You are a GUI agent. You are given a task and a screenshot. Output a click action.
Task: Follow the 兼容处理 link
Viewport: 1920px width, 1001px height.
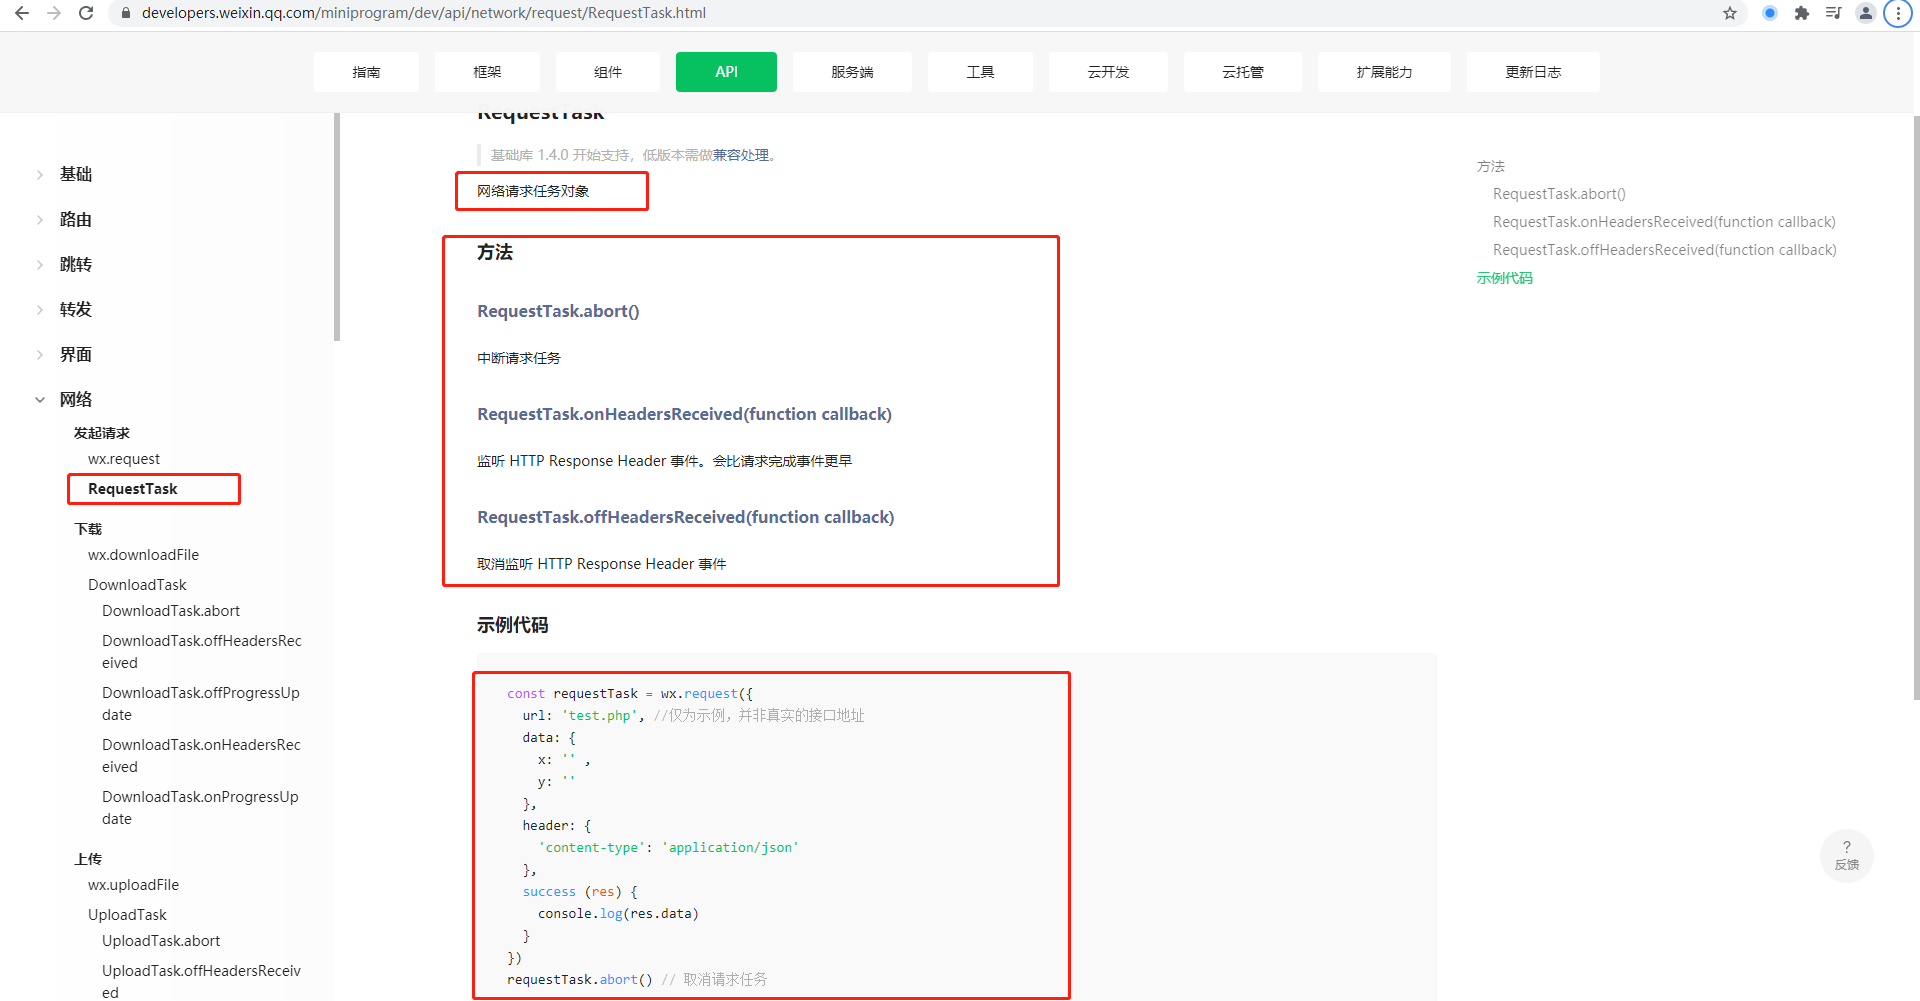(741, 155)
